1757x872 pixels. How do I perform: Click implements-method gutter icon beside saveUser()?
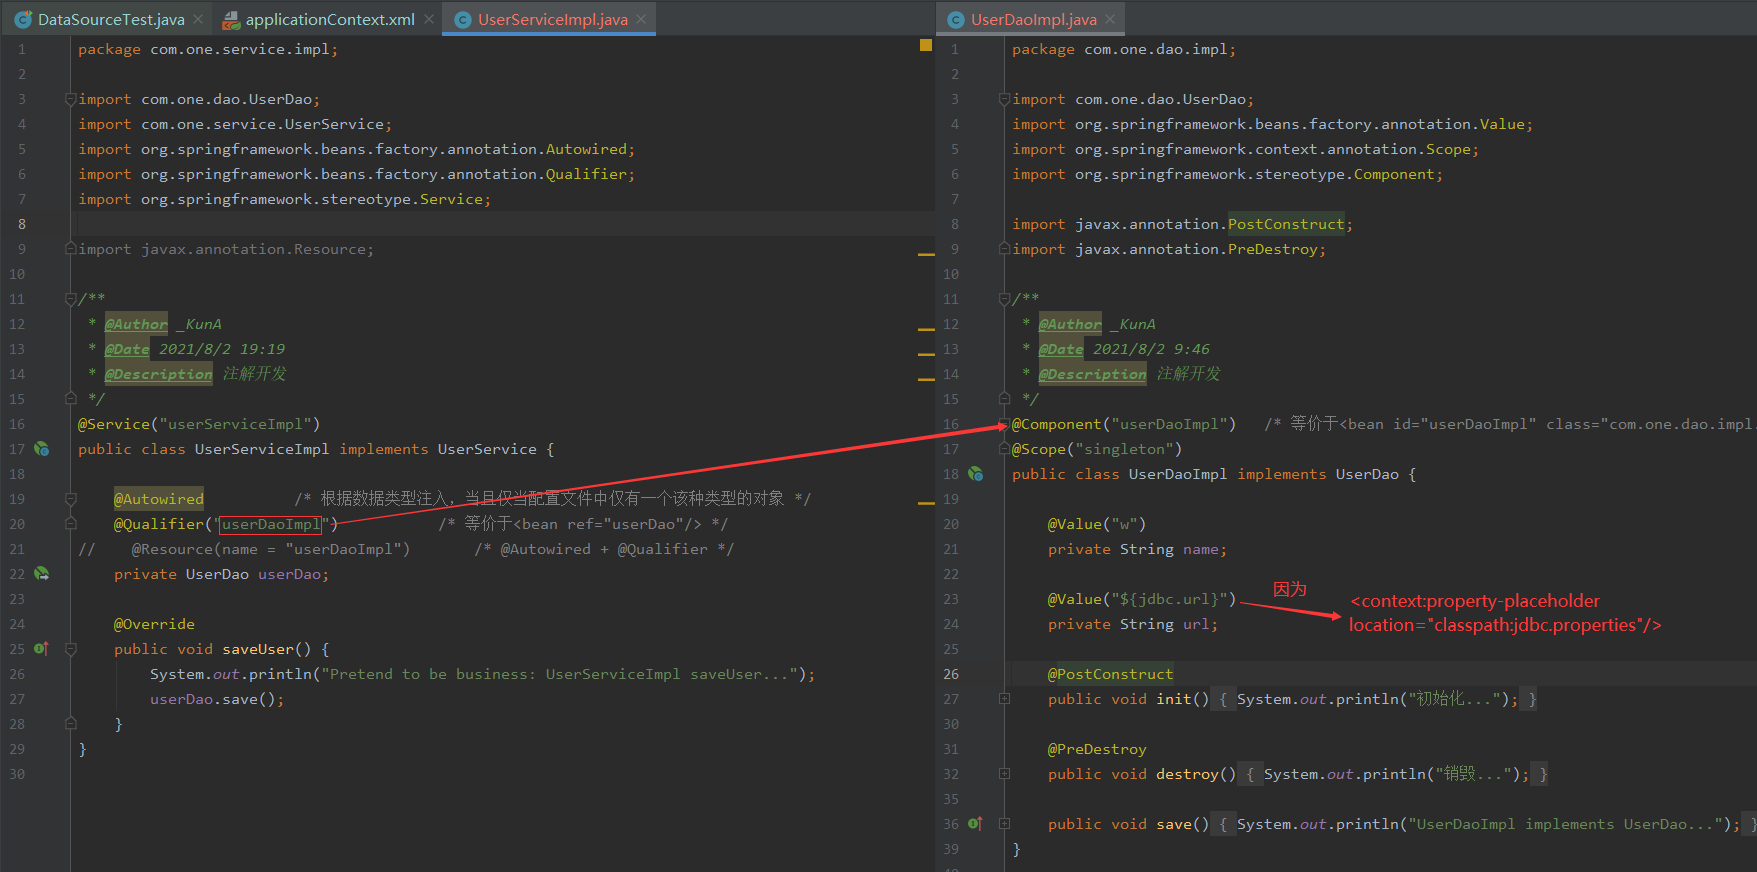tap(42, 649)
